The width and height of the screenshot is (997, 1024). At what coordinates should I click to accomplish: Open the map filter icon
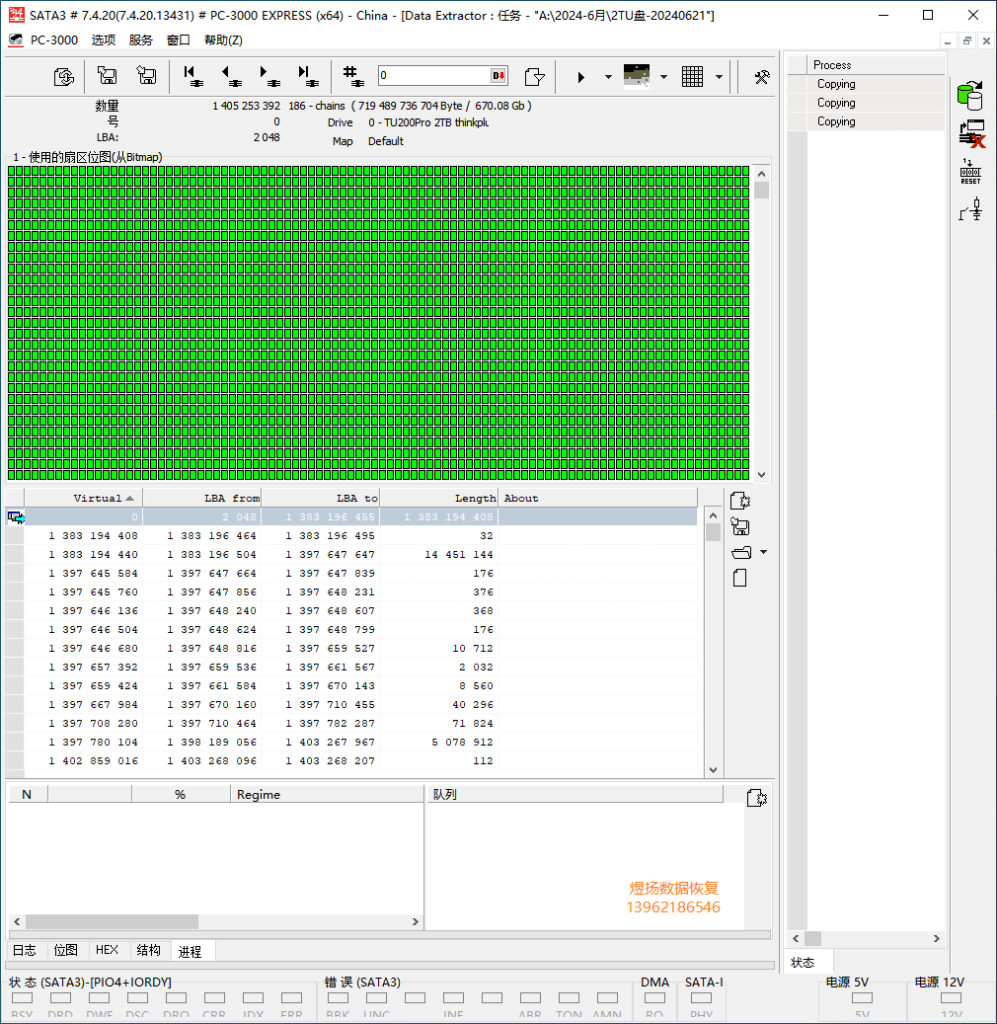[534, 76]
